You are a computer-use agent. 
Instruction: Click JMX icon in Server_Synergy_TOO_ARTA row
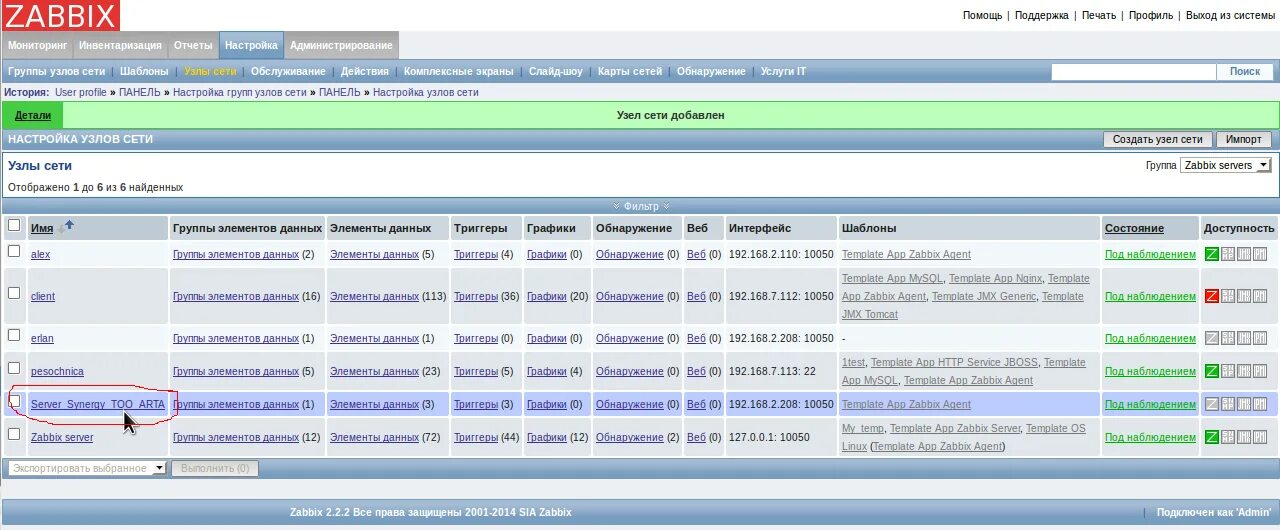point(1244,404)
